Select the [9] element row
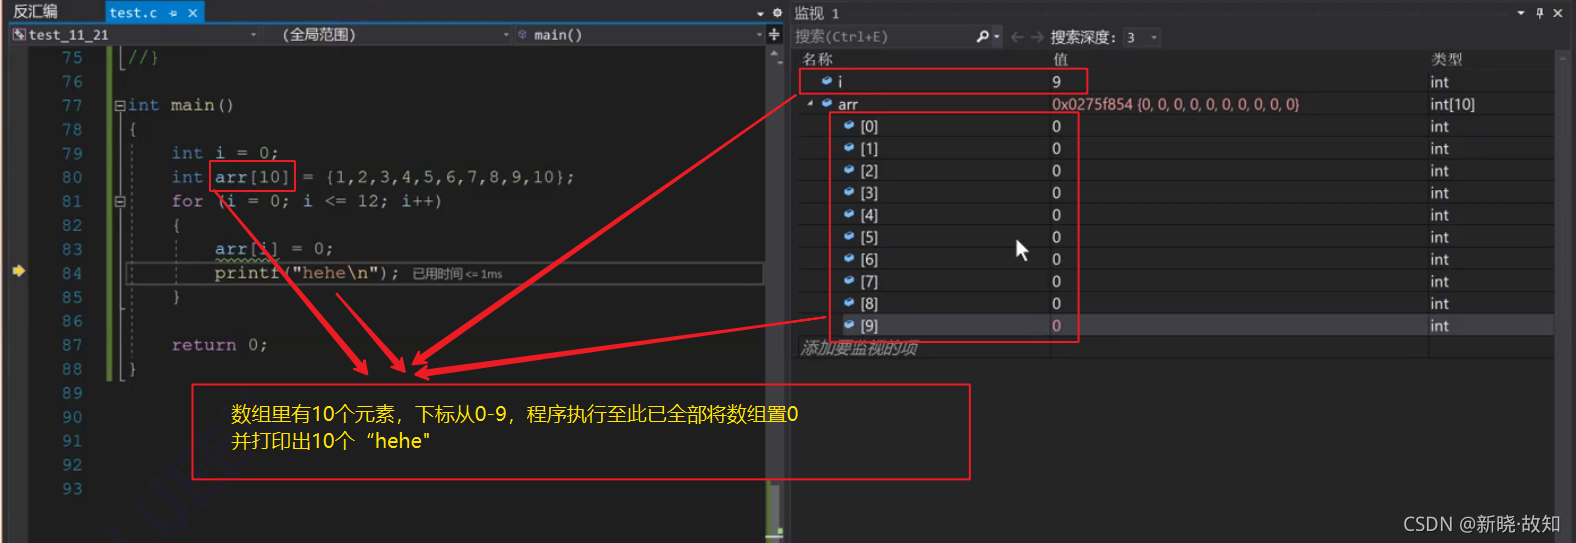This screenshot has width=1576, height=543. [x=1175, y=325]
